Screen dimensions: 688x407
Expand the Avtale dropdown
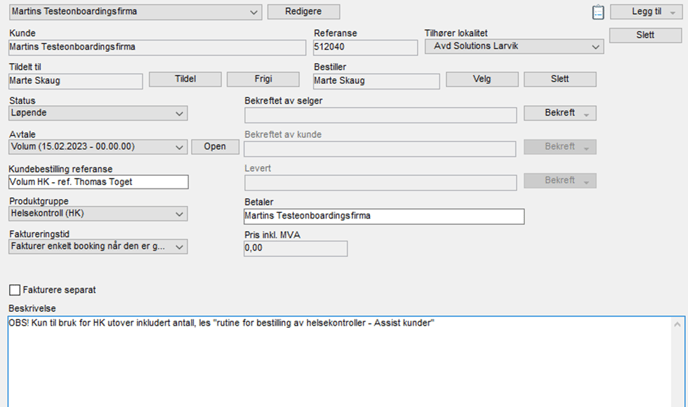coord(180,147)
